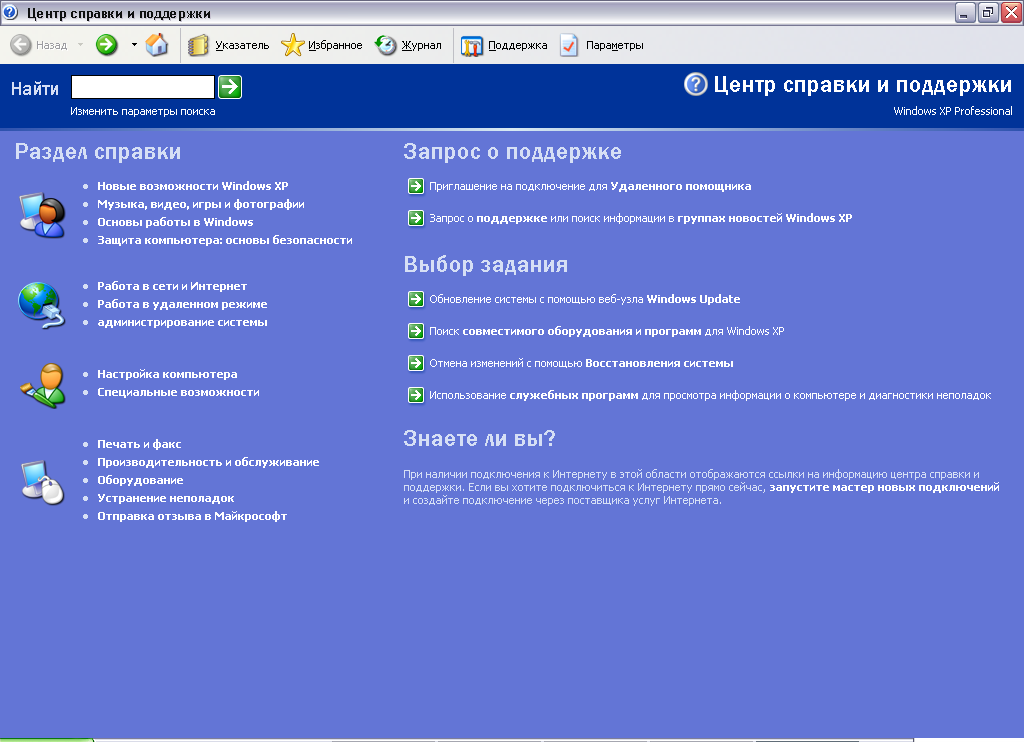Open the Back history dropdown arrow
This screenshot has width=1024, height=742.
80,44
